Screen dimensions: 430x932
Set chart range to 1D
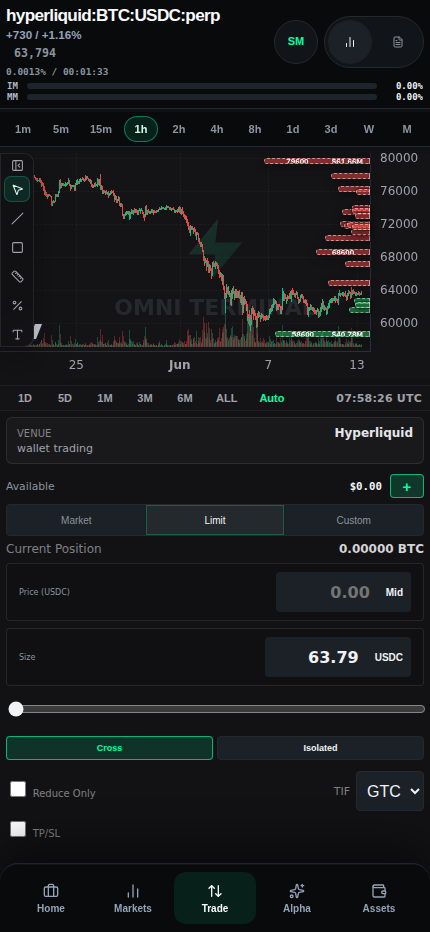25,398
